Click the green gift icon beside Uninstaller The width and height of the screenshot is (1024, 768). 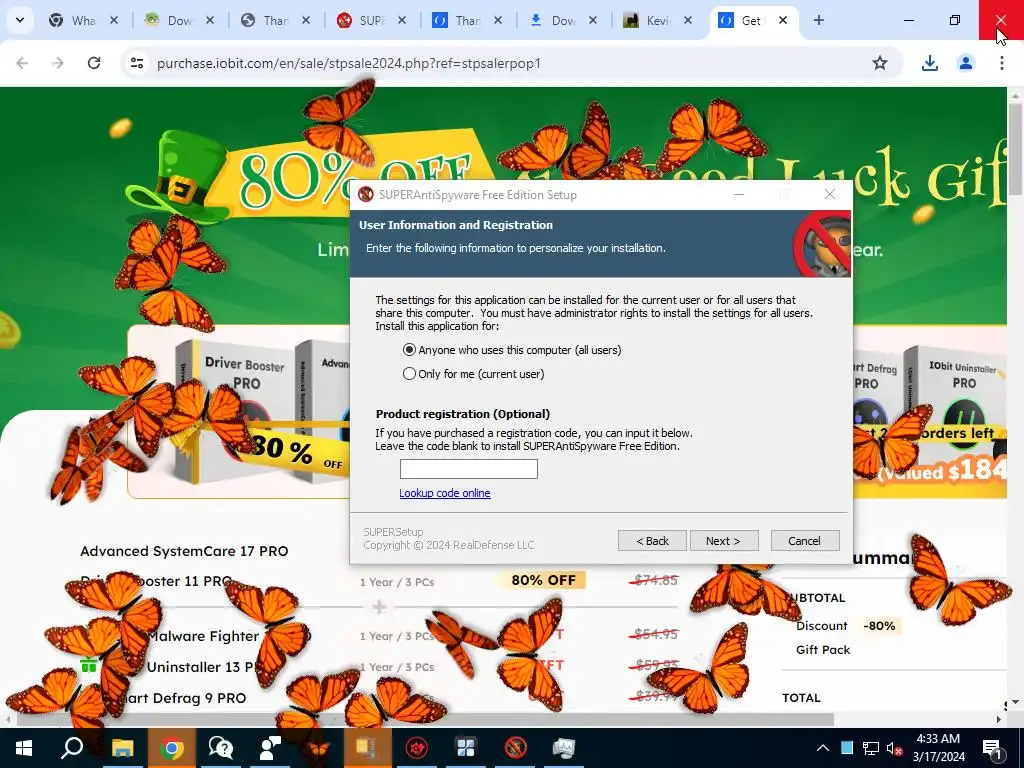click(89, 665)
